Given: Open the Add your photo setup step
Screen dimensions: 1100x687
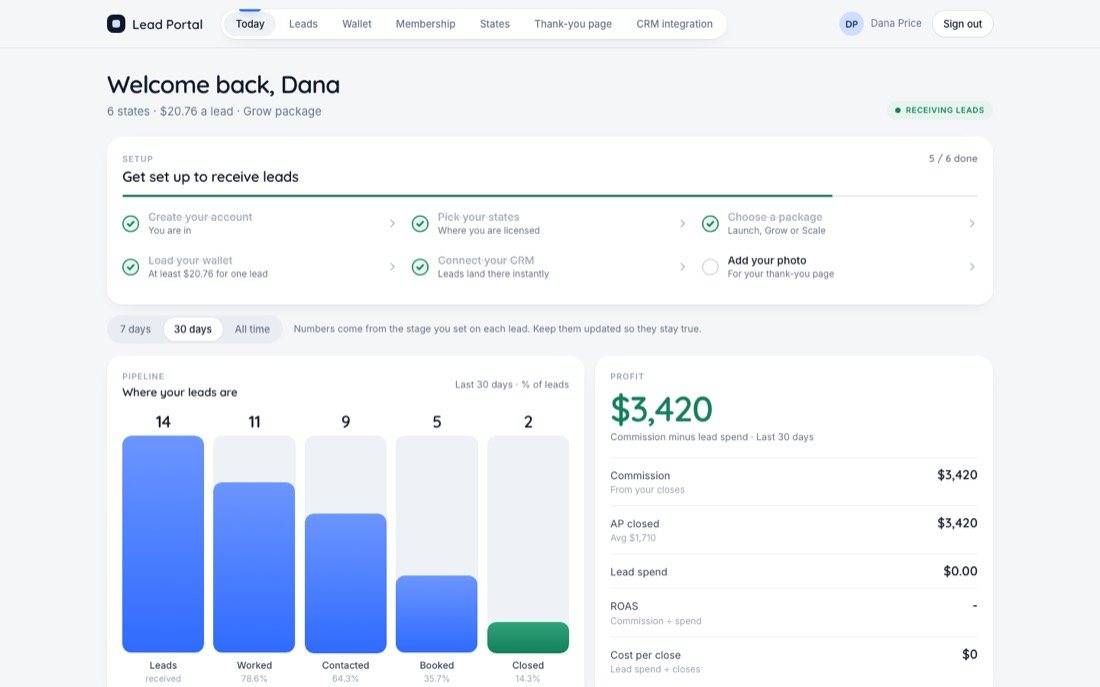Looking at the screenshot, I should click(x=839, y=267).
